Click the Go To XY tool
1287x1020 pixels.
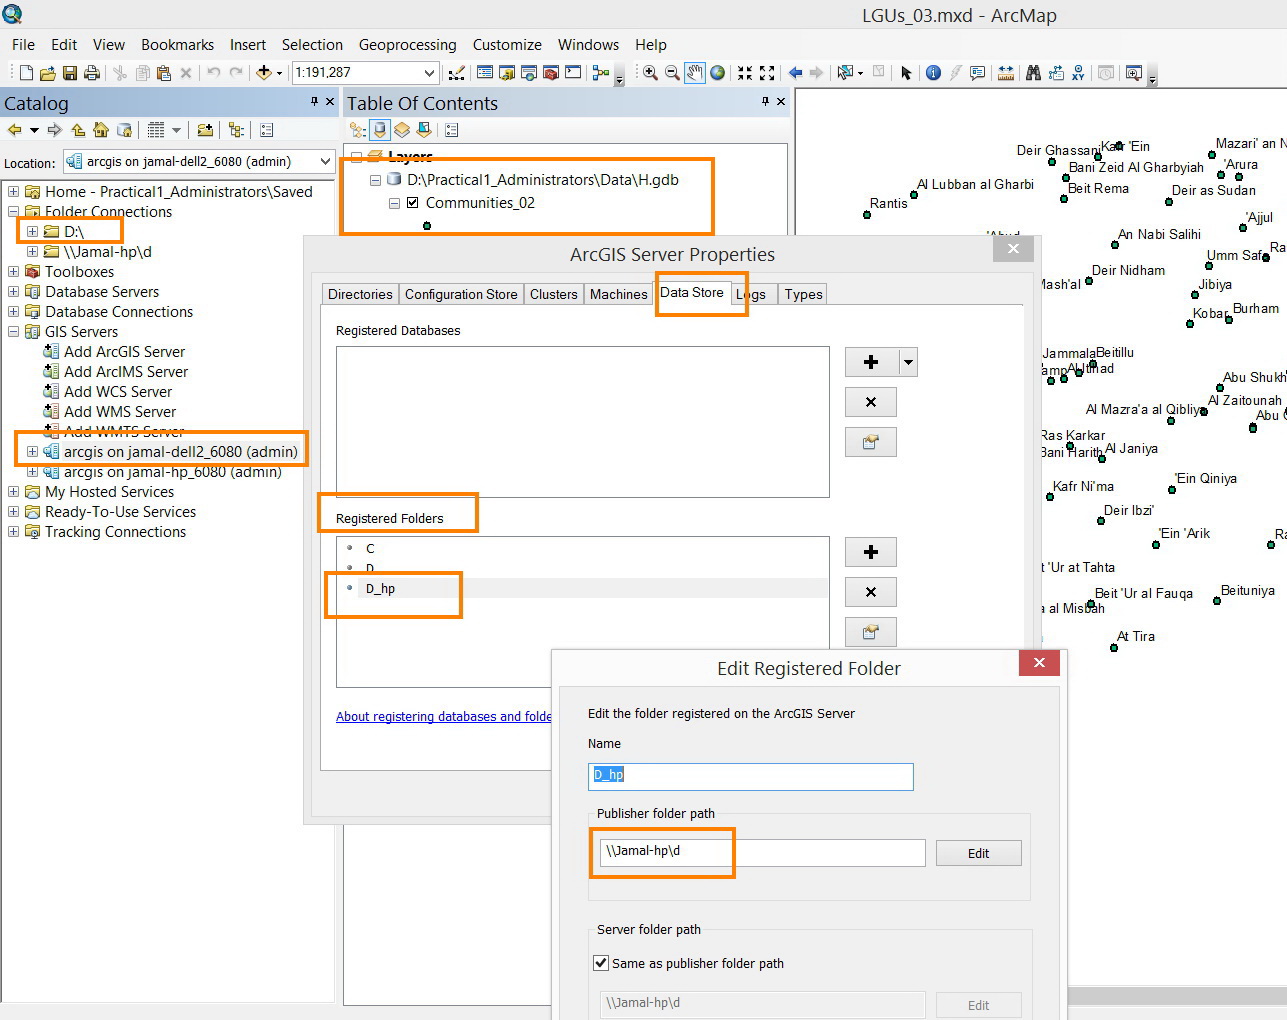[1078, 73]
